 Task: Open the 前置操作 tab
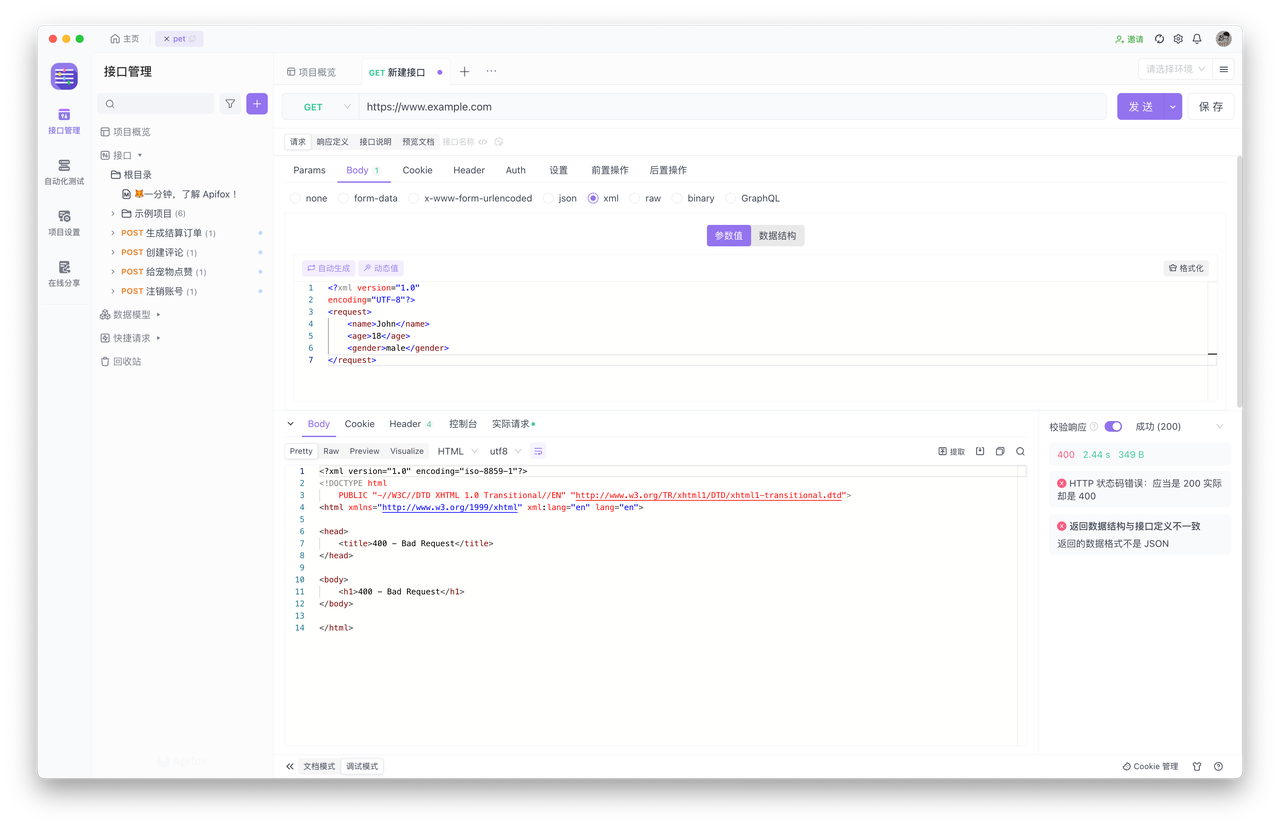(610, 170)
